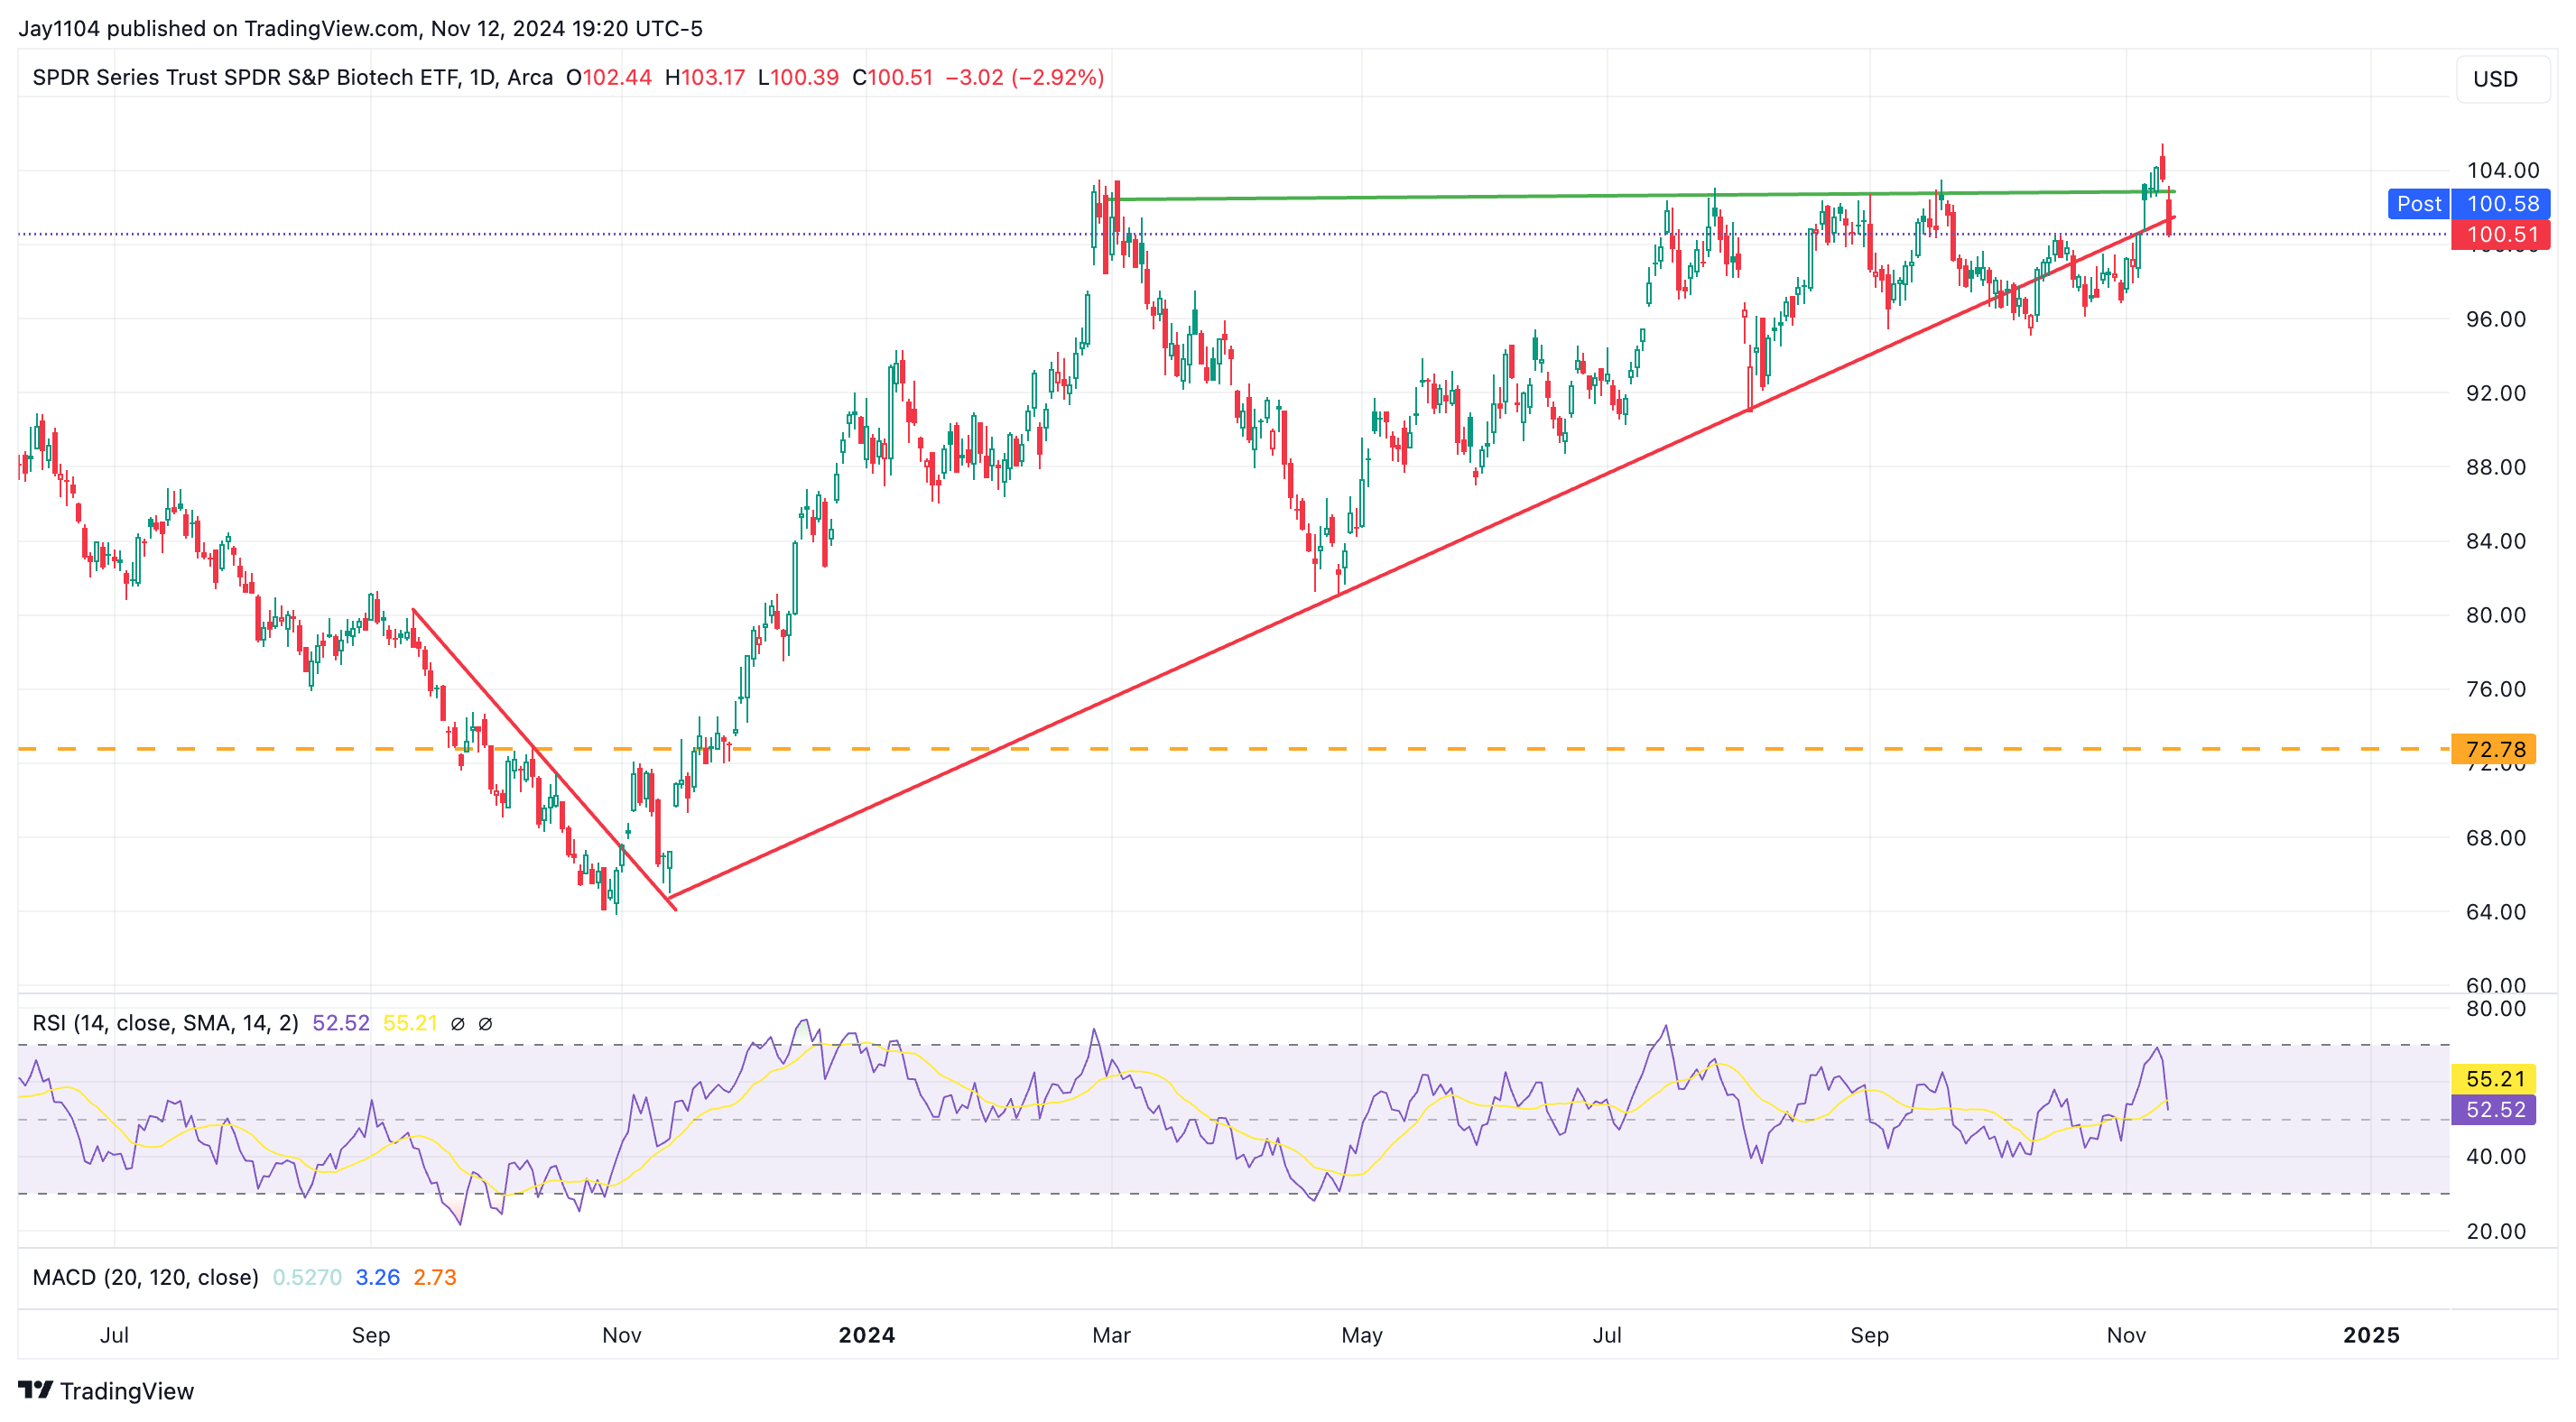The height and width of the screenshot is (1422, 2576).
Task: Click the 104.00 price axis label
Action: (x=2503, y=170)
